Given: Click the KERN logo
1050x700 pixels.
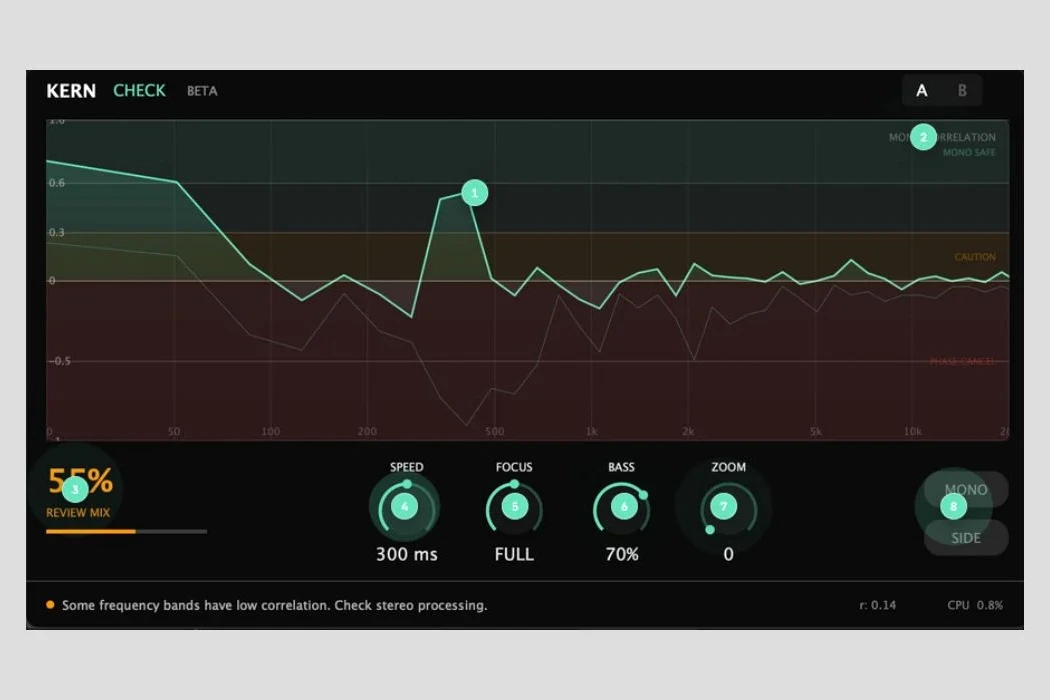Looking at the screenshot, I should click(x=71, y=91).
